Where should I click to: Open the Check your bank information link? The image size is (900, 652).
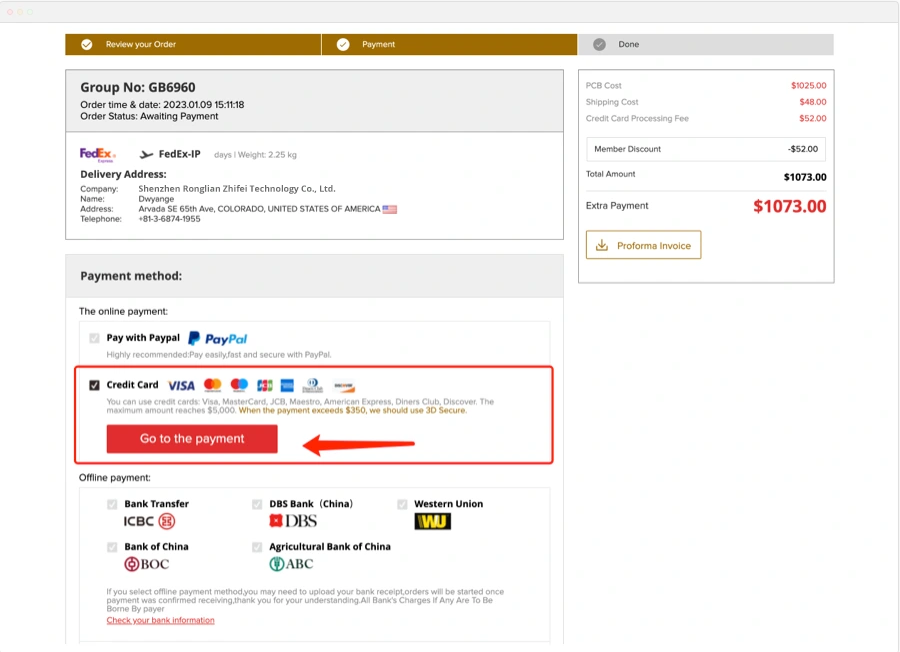[x=160, y=621]
